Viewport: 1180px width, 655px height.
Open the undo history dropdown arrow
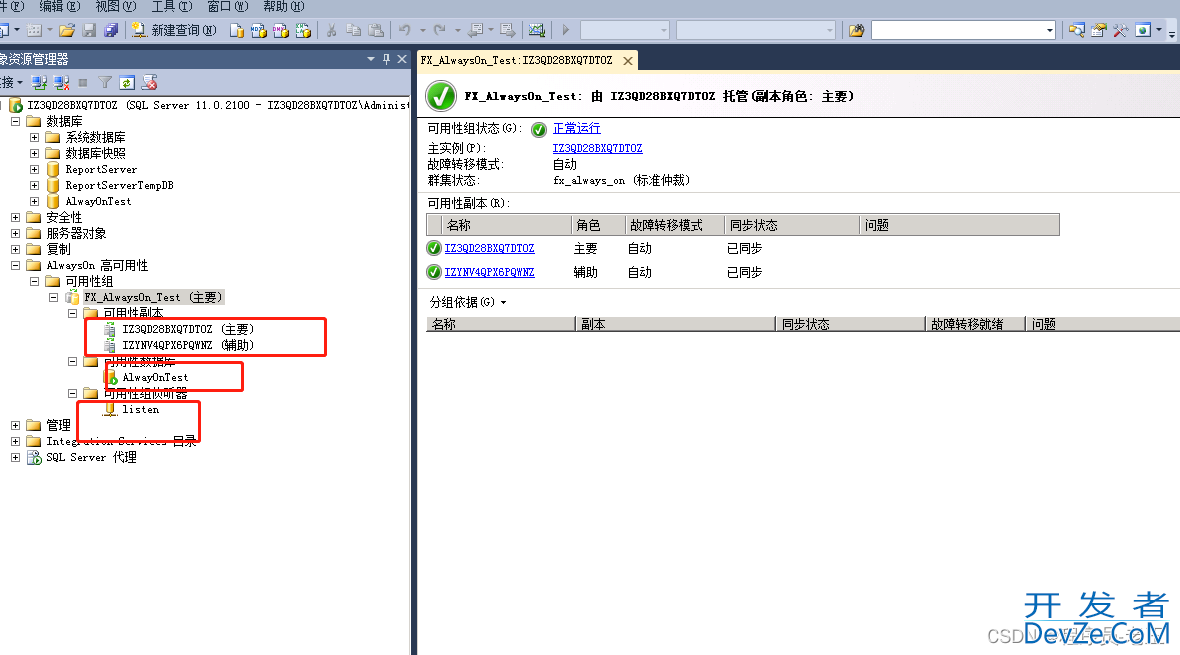[422, 31]
